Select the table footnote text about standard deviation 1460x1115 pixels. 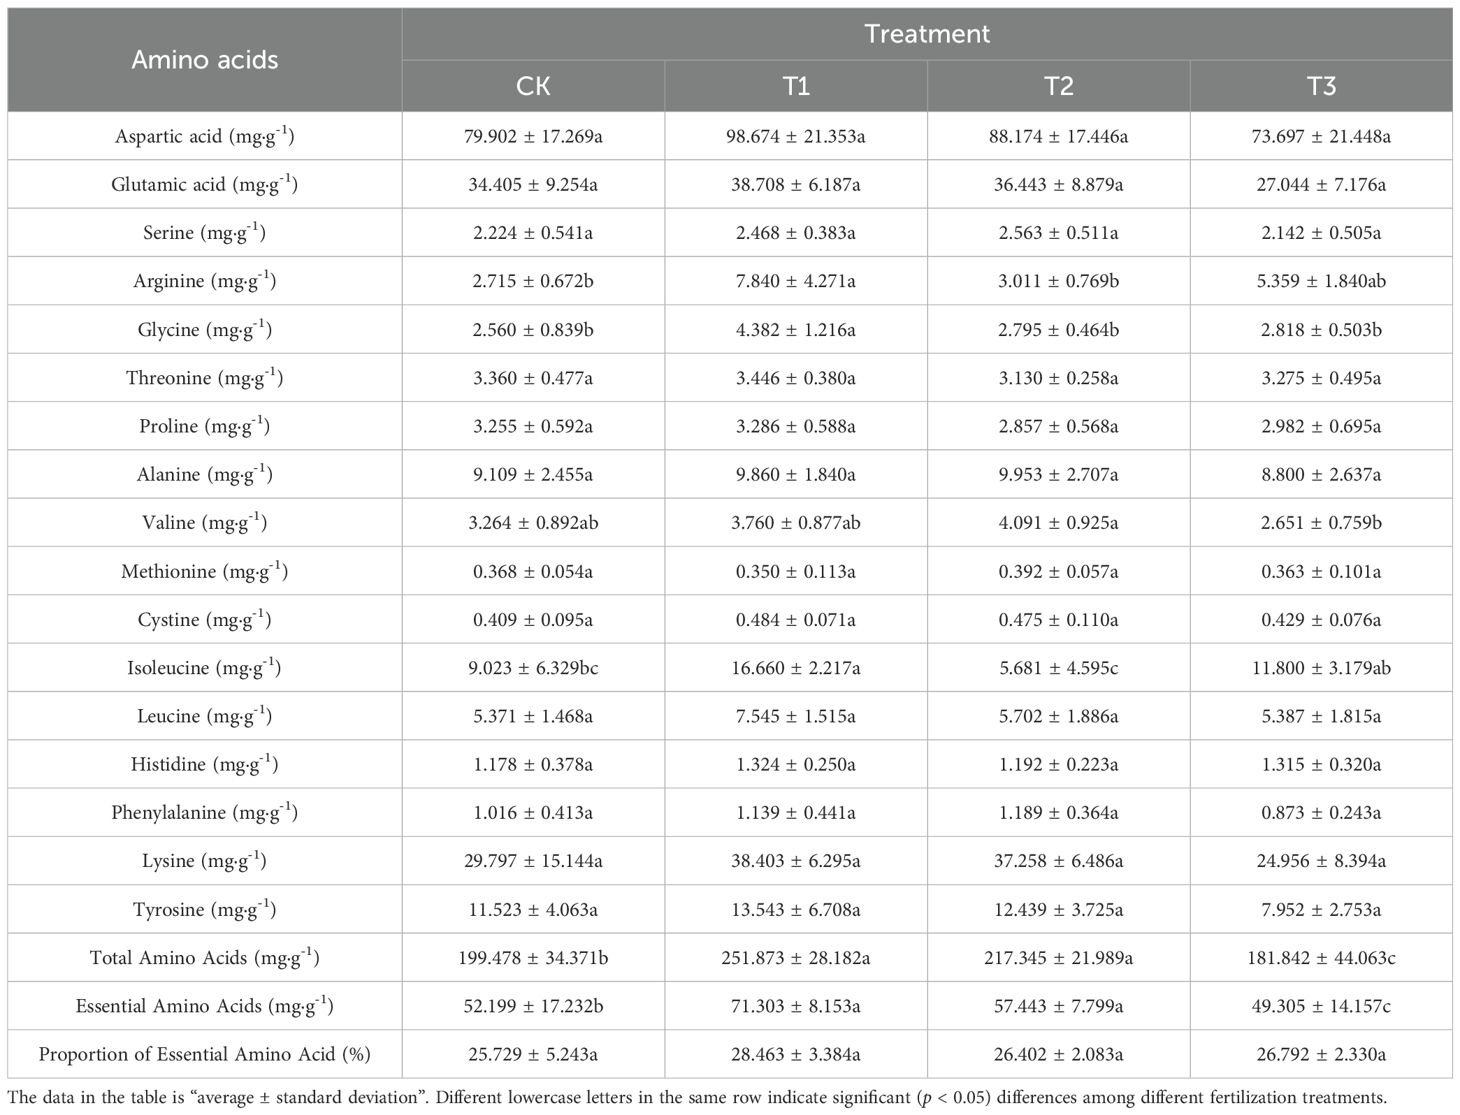click(x=698, y=1097)
